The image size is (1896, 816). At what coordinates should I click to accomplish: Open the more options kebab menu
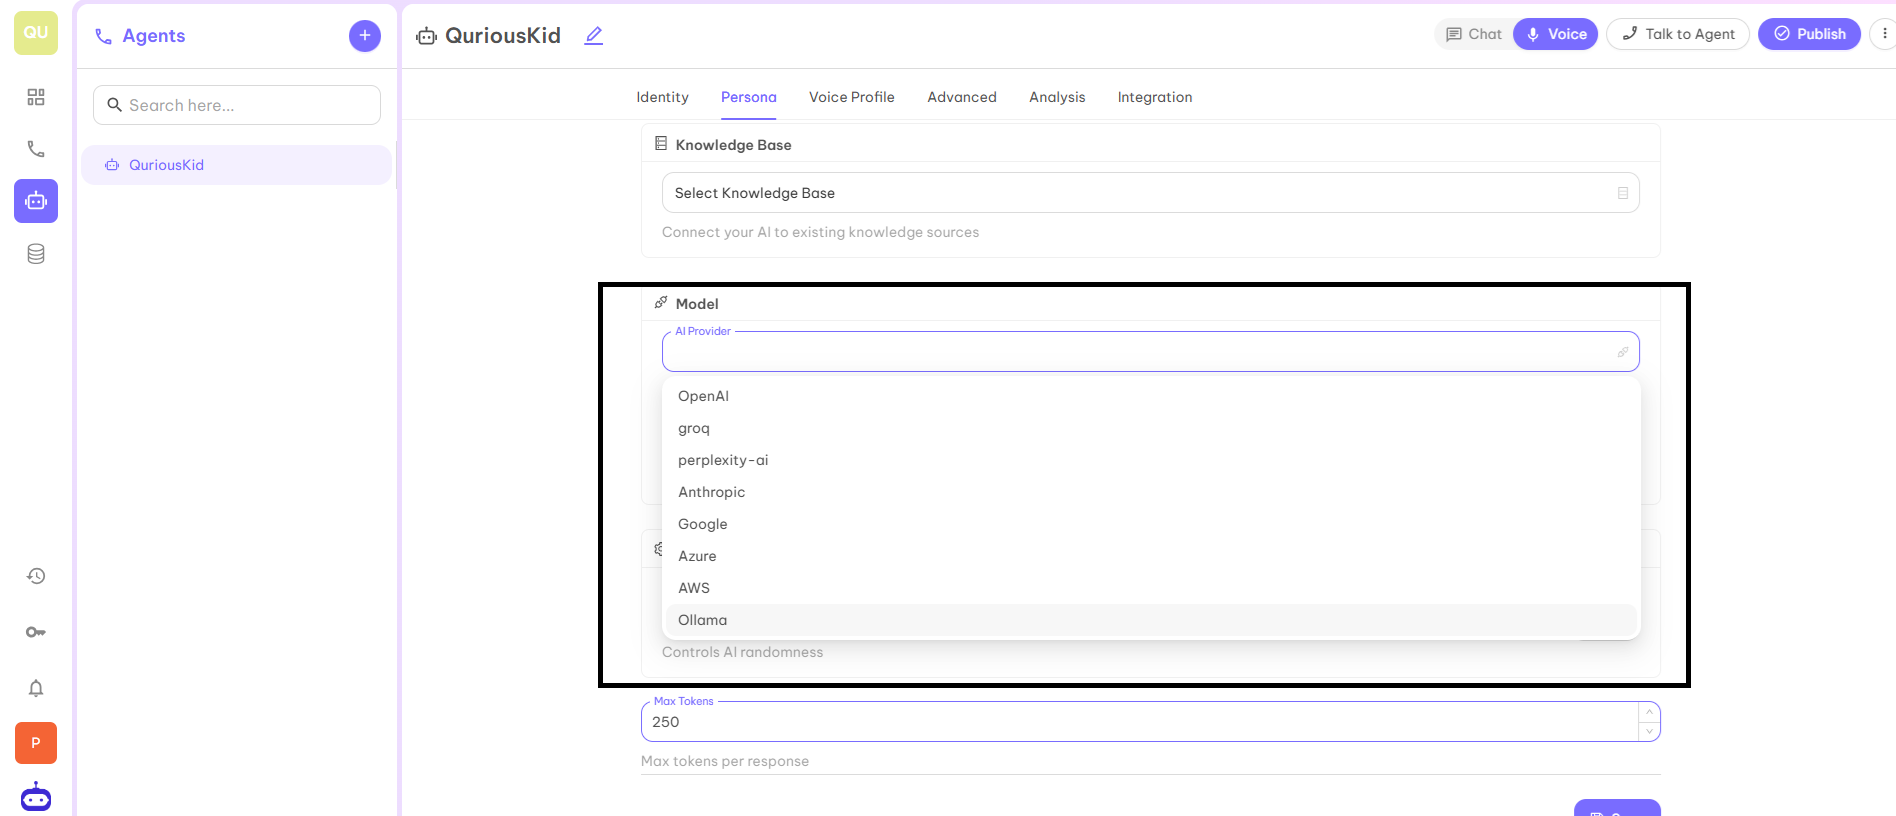1883,34
